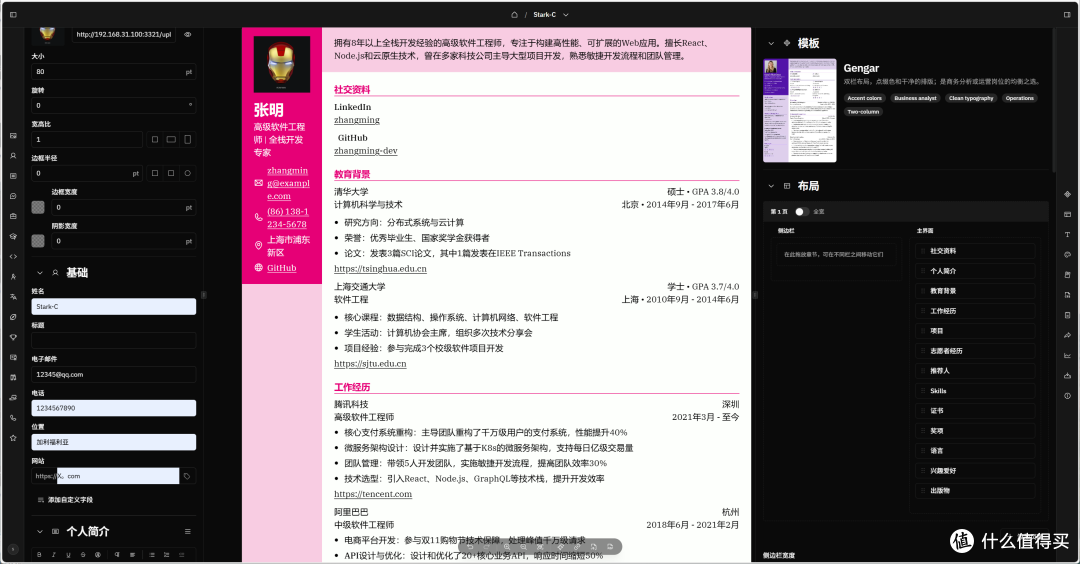Toggle the 全宽 full-width switch
Viewport: 1080px width, 564px height.
click(x=801, y=211)
